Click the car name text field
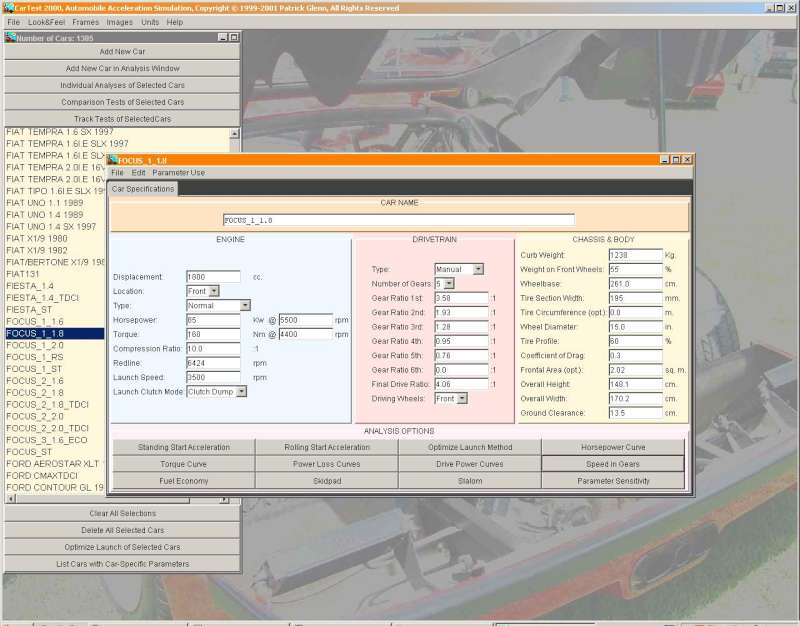Image resolution: width=800 pixels, height=626 pixels. point(398,220)
